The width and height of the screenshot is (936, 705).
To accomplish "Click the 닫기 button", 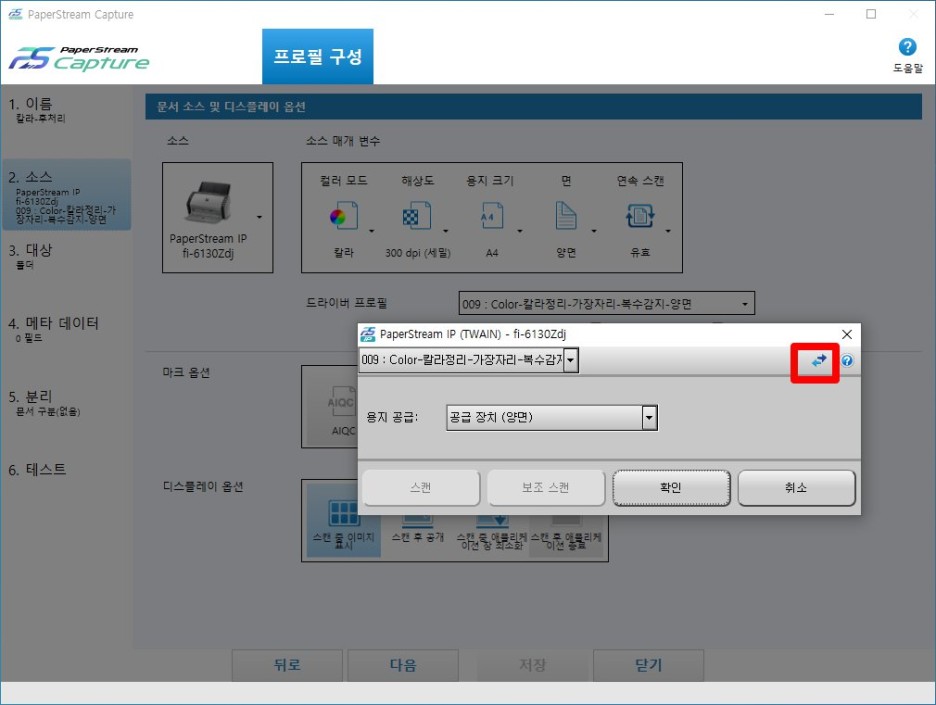I will [648, 665].
